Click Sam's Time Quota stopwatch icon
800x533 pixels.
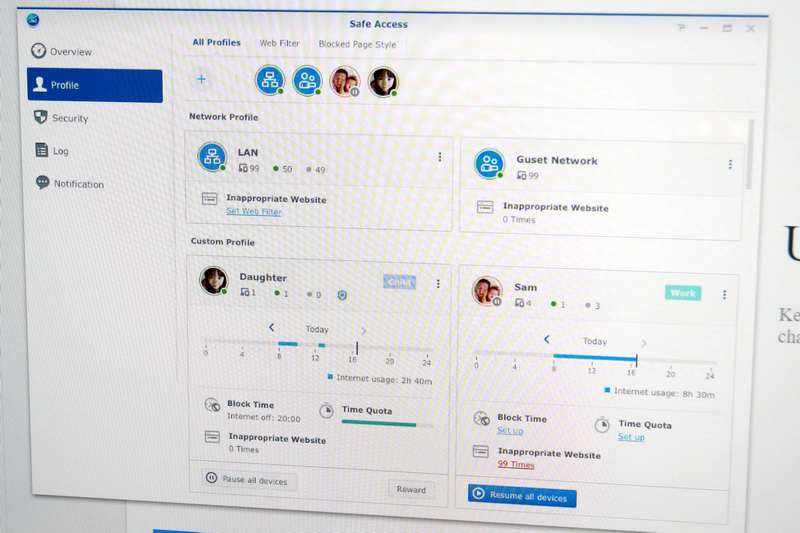click(x=602, y=425)
